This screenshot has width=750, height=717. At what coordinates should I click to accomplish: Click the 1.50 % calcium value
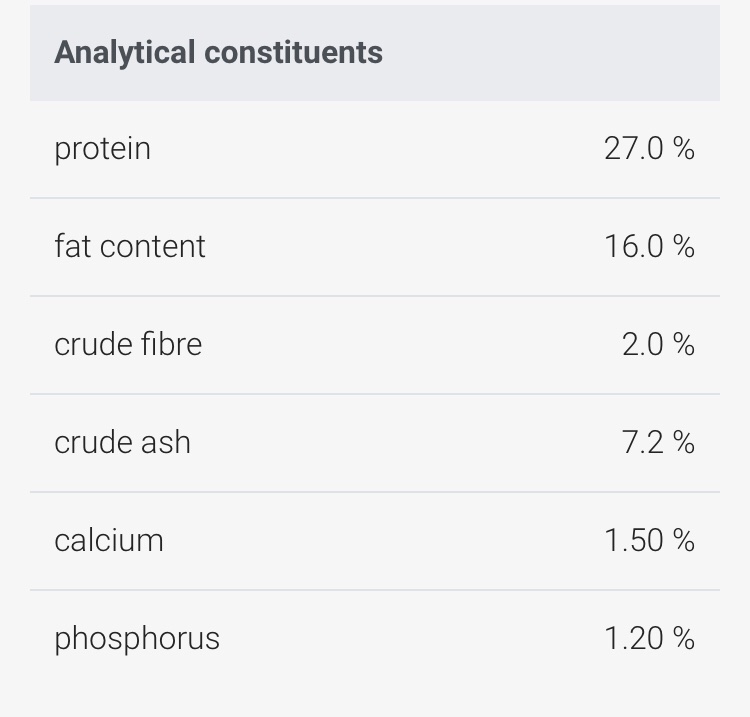tap(649, 540)
